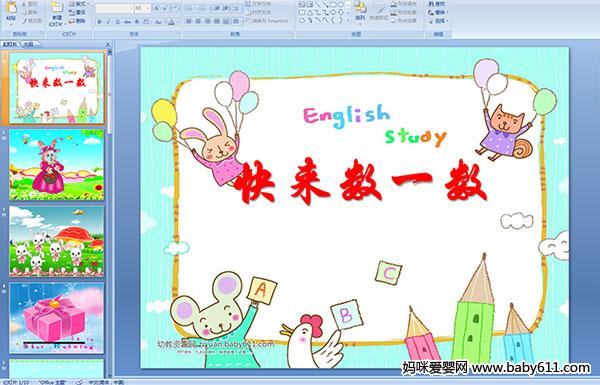Open the Shape Outline color menu
This screenshot has height=385, width=600.
click(x=406, y=12)
